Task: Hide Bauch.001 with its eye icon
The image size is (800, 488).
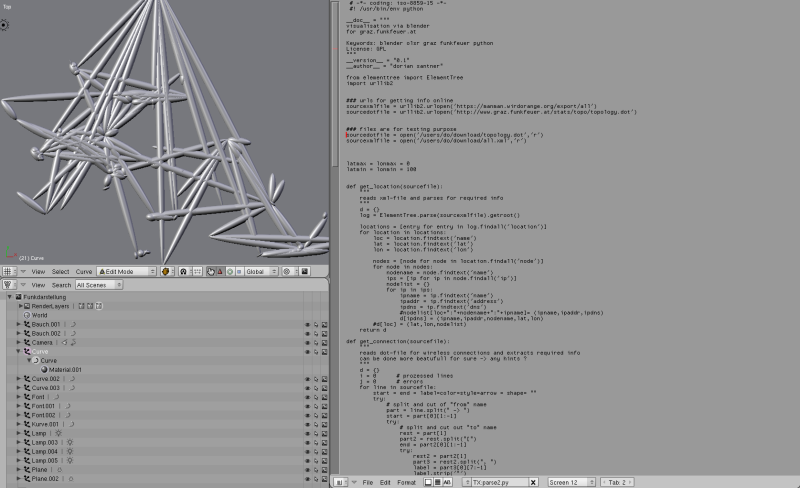Action: click(x=307, y=324)
